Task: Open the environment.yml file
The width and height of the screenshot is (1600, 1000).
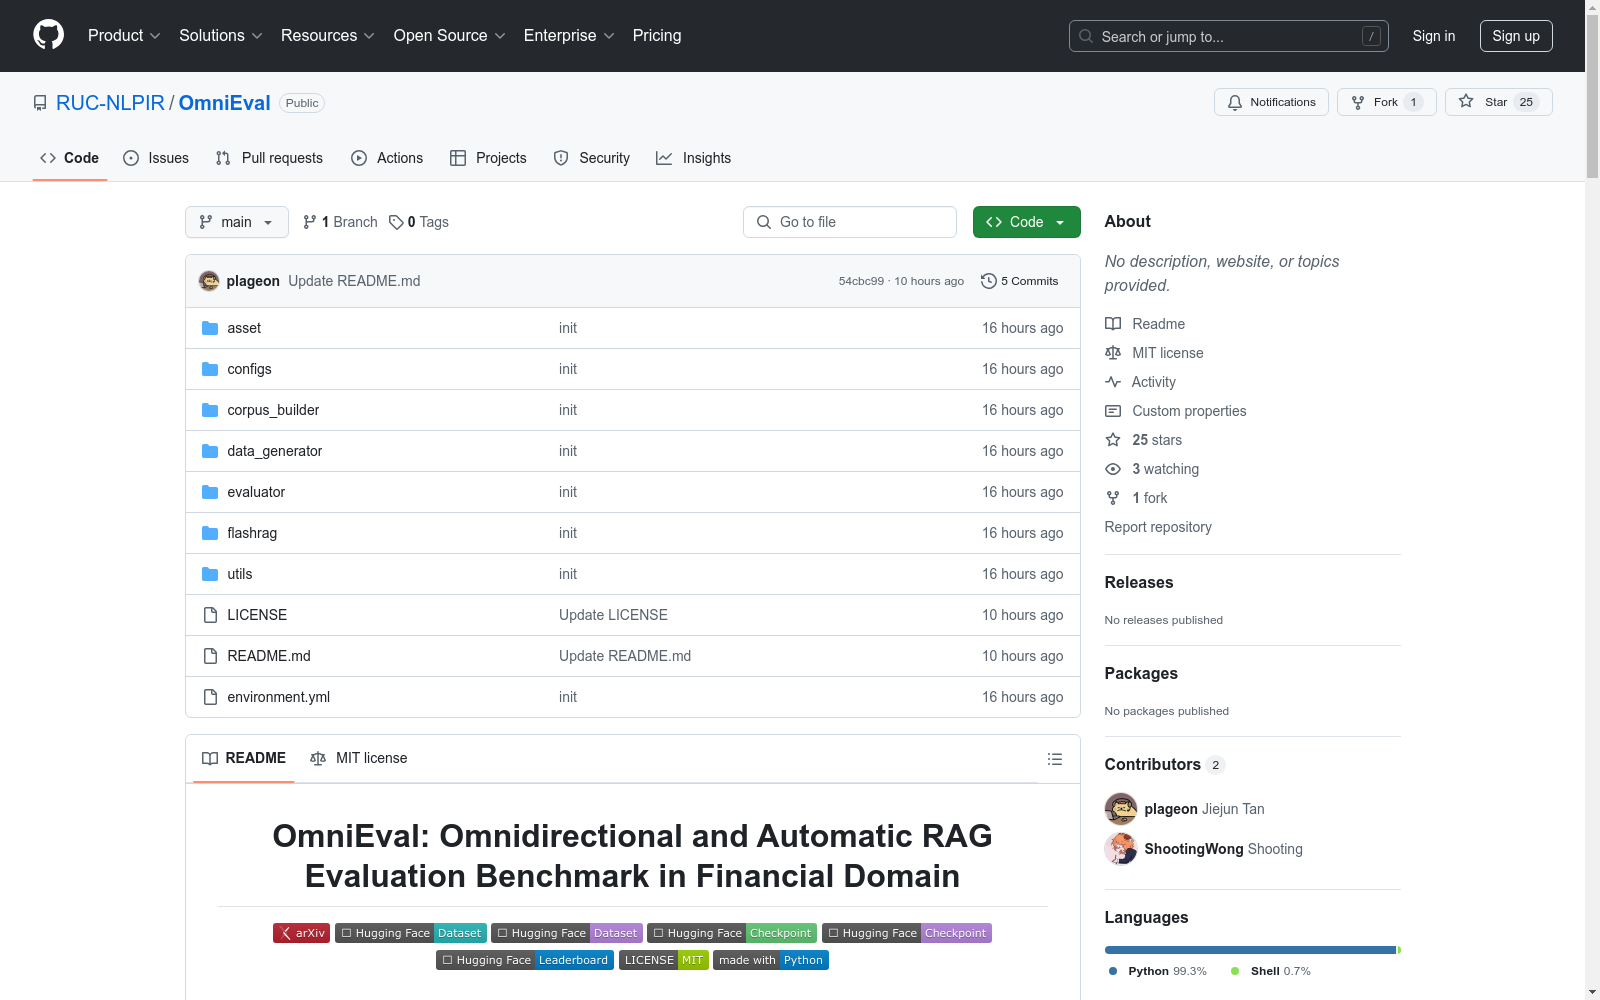Action: click(278, 697)
